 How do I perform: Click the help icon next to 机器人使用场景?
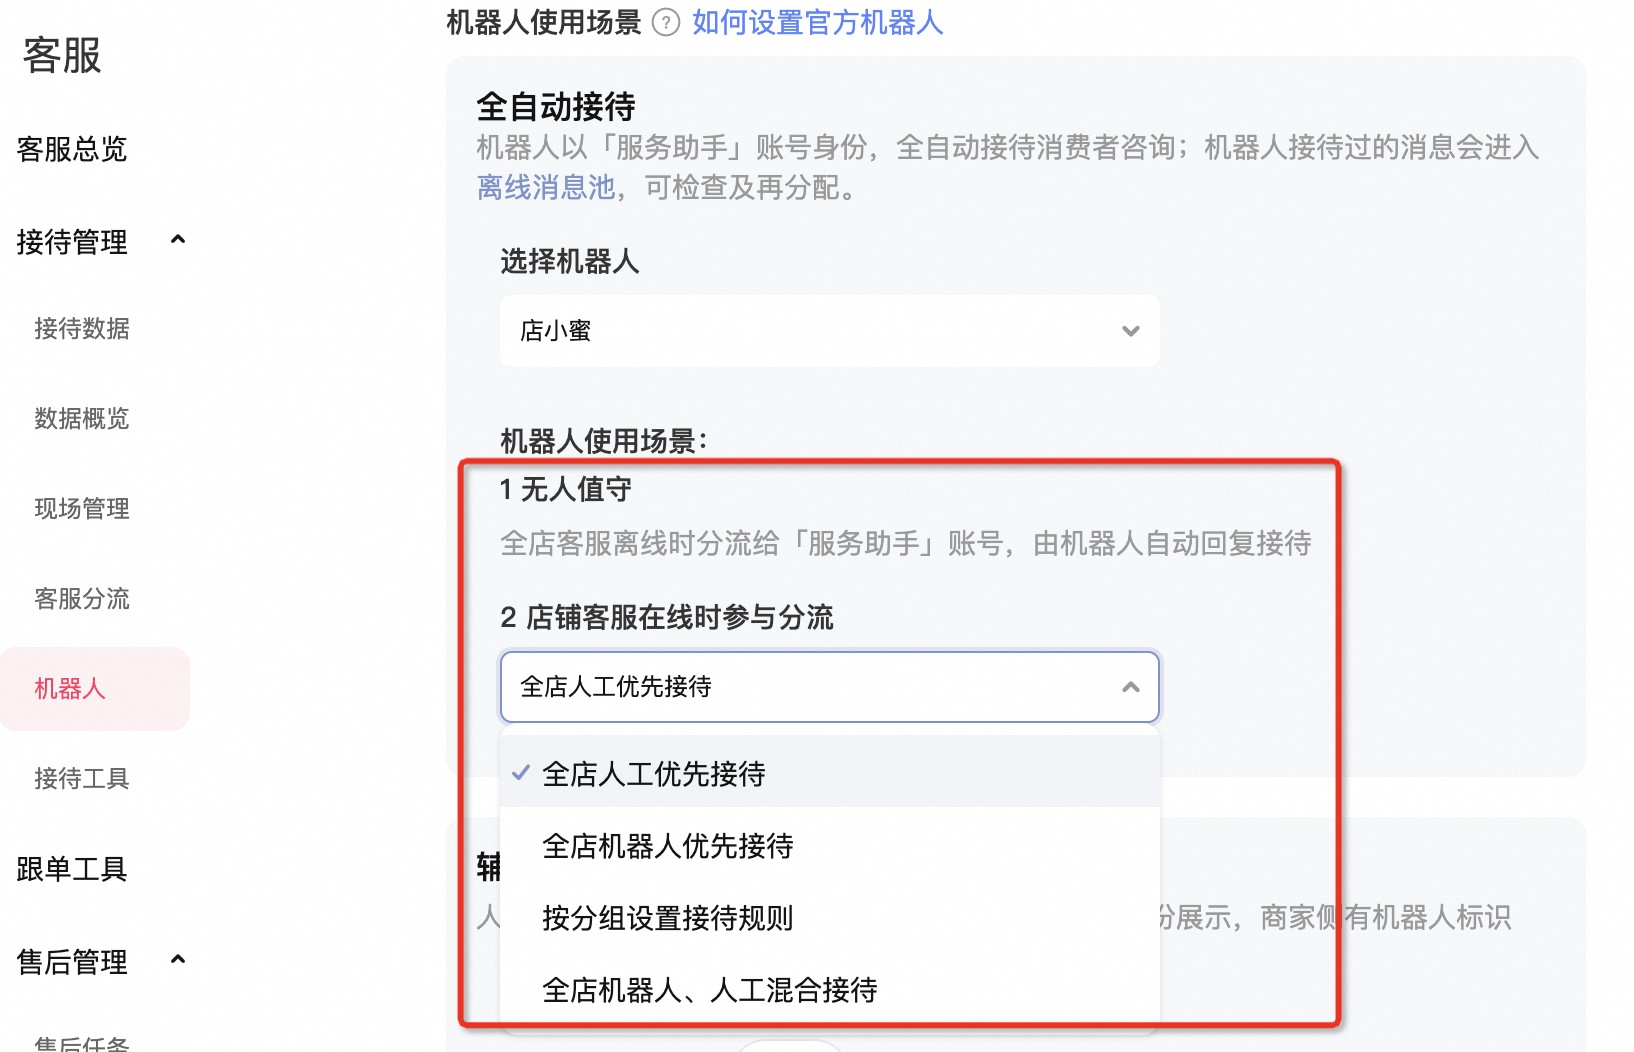(x=665, y=22)
